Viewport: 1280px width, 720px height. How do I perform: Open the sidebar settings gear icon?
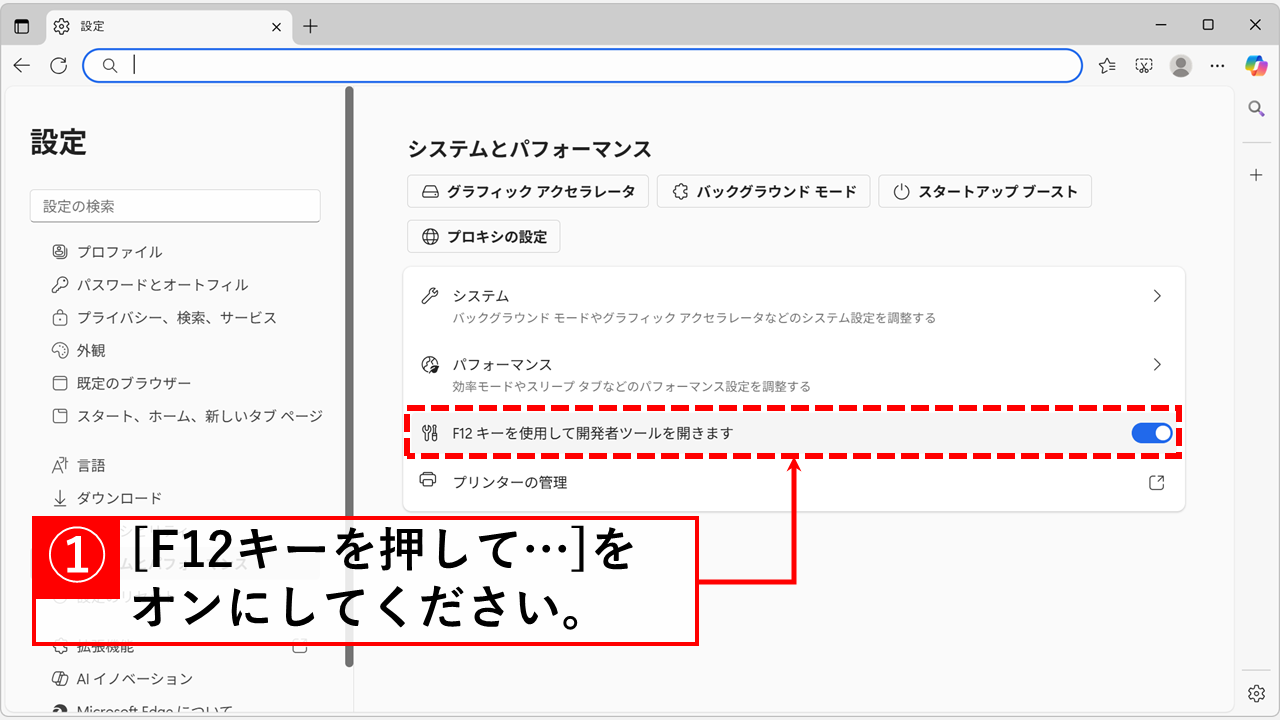pyautogui.click(x=1255, y=692)
